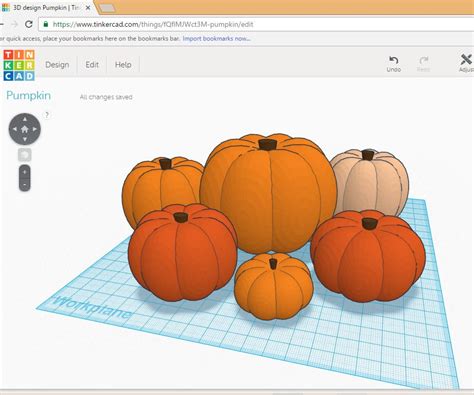Zoom out with the minus button

(25, 184)
